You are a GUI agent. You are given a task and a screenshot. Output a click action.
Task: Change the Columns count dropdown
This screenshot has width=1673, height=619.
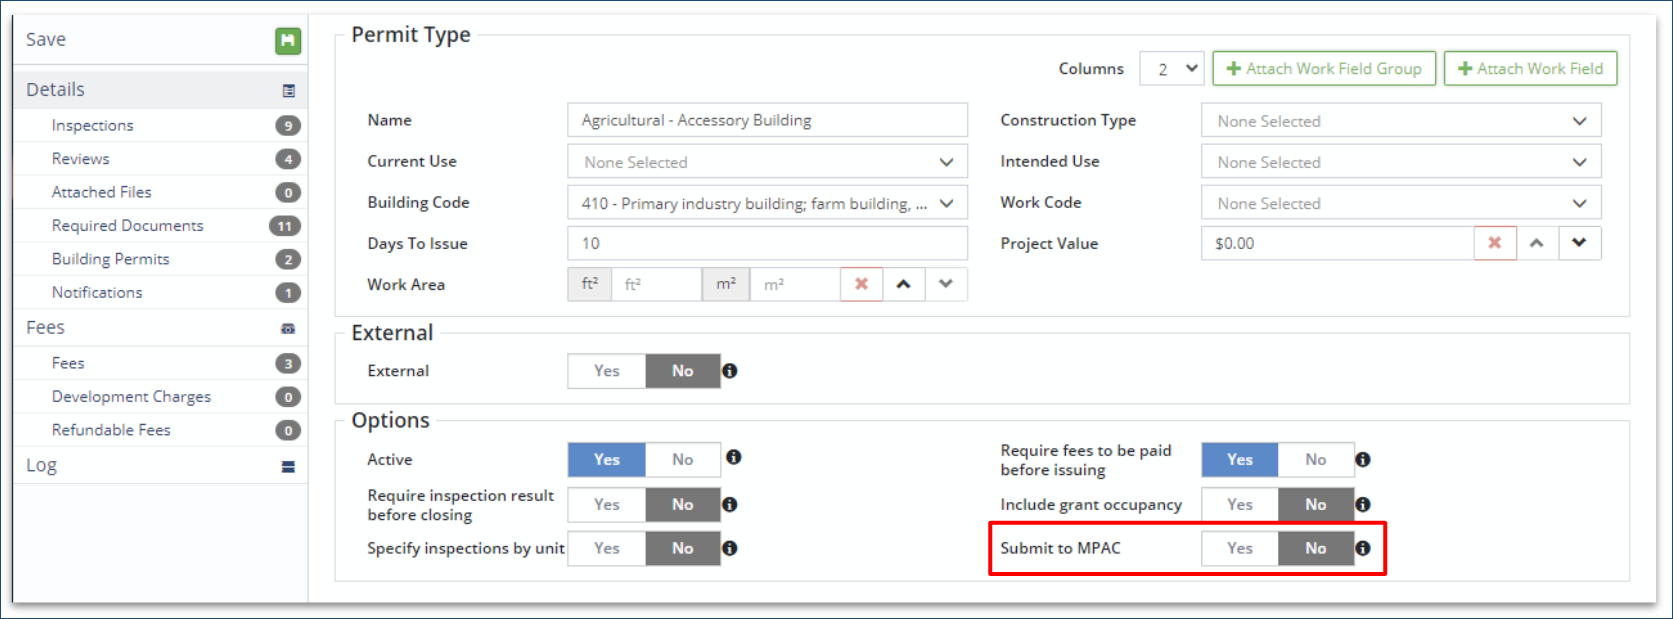1172,69
